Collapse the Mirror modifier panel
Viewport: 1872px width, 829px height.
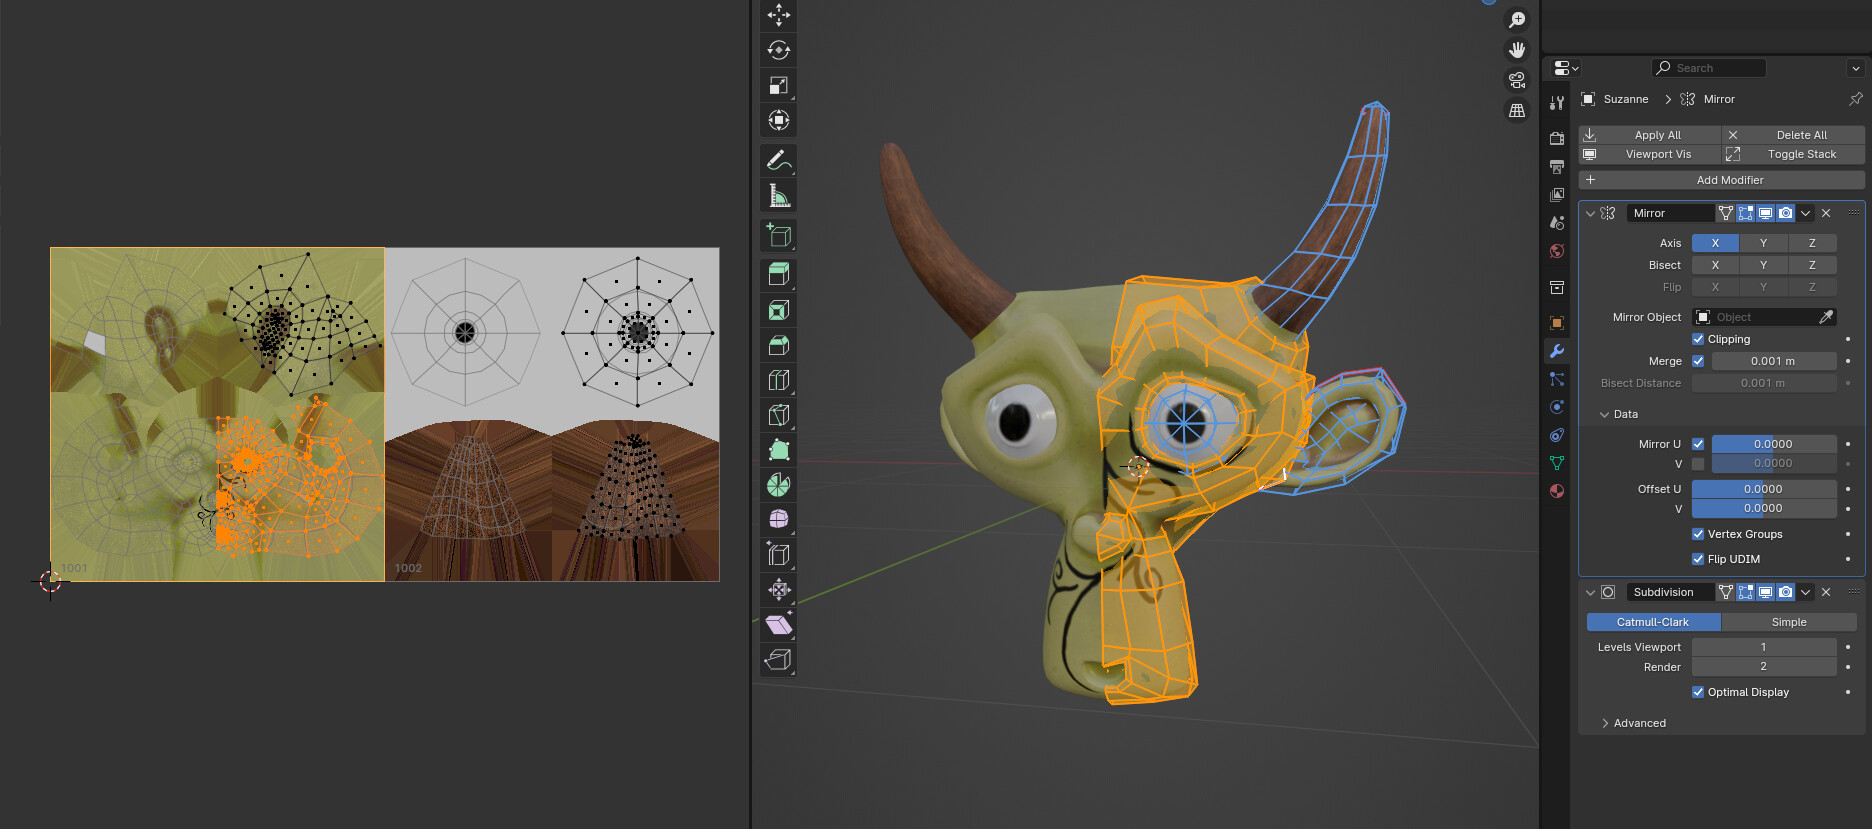pos(1591,213)
